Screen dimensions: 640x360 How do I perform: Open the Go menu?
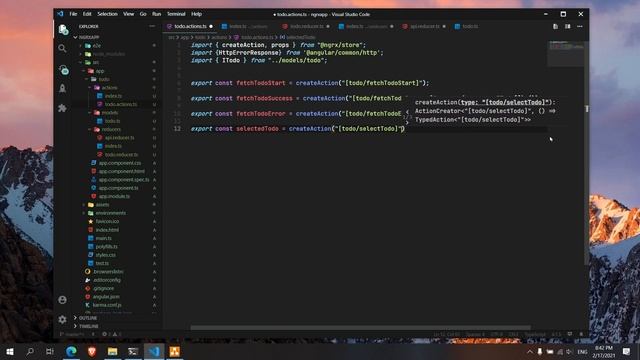143,14
